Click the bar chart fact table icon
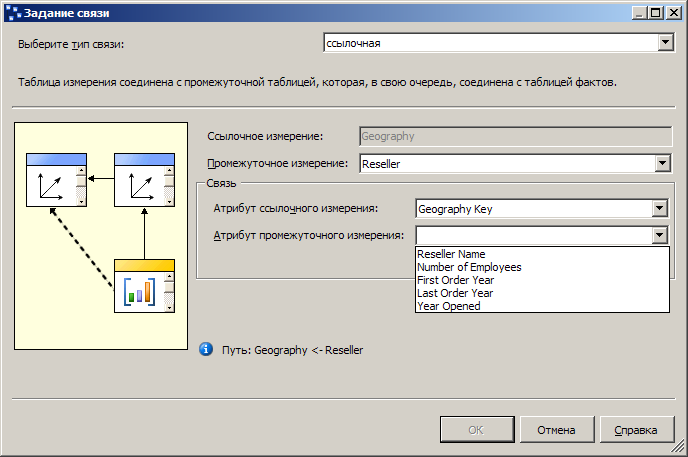This screenshot has width=688, height=457. (x=144, y=286)
